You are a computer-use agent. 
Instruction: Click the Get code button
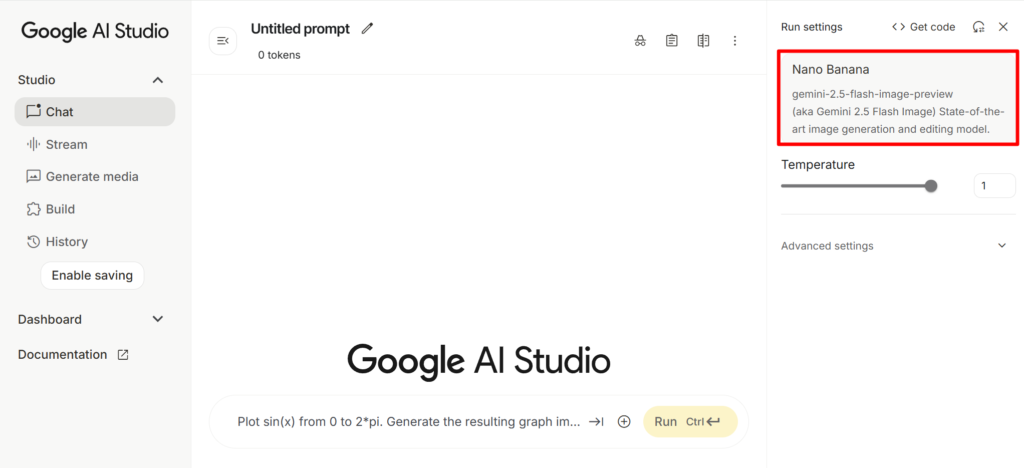point(923,27)
